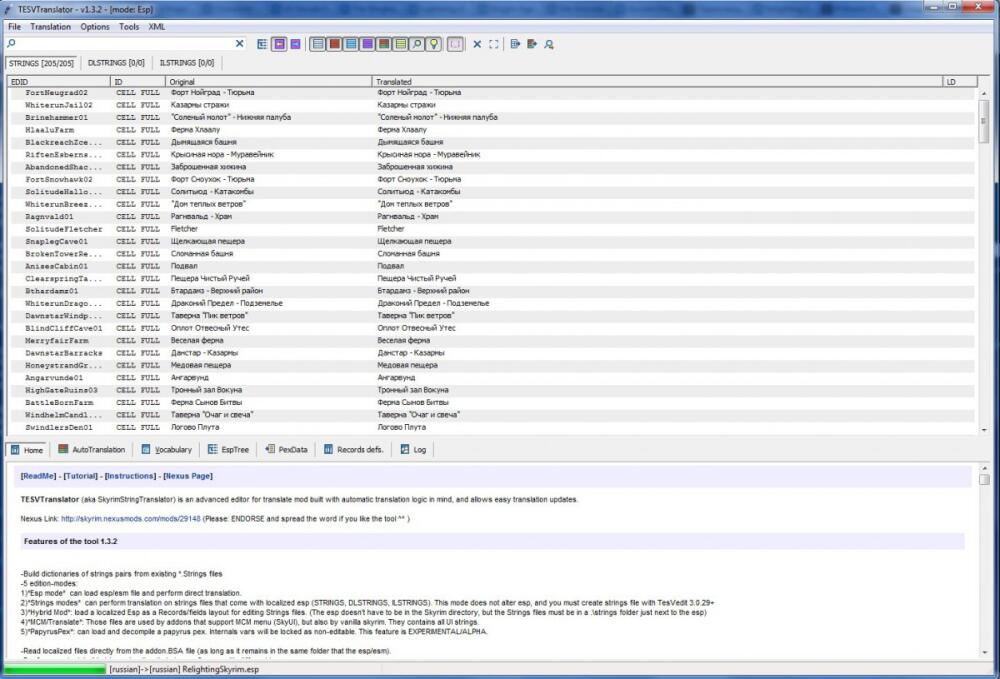Click the ID column header
The width and height of the screenshot is (1000, 679).
[x=138, y=82]
